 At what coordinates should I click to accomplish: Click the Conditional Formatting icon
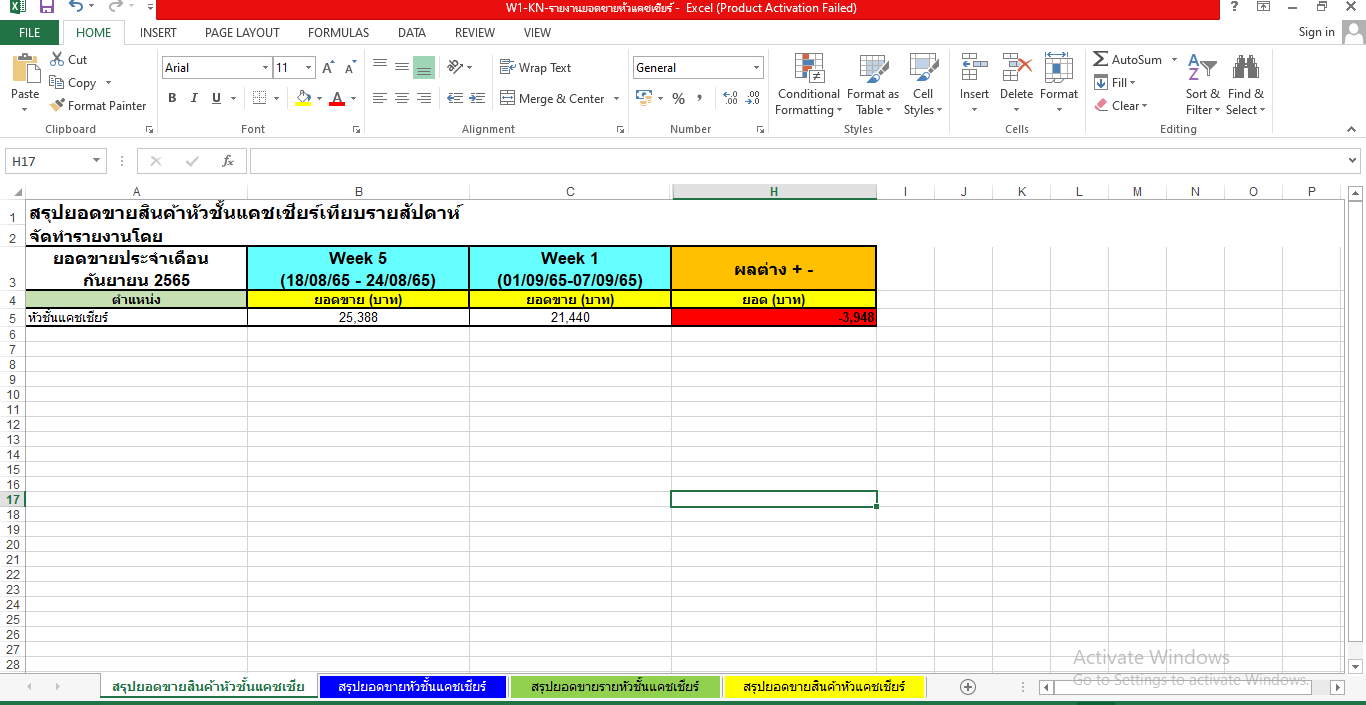click(x=809, y=68)
